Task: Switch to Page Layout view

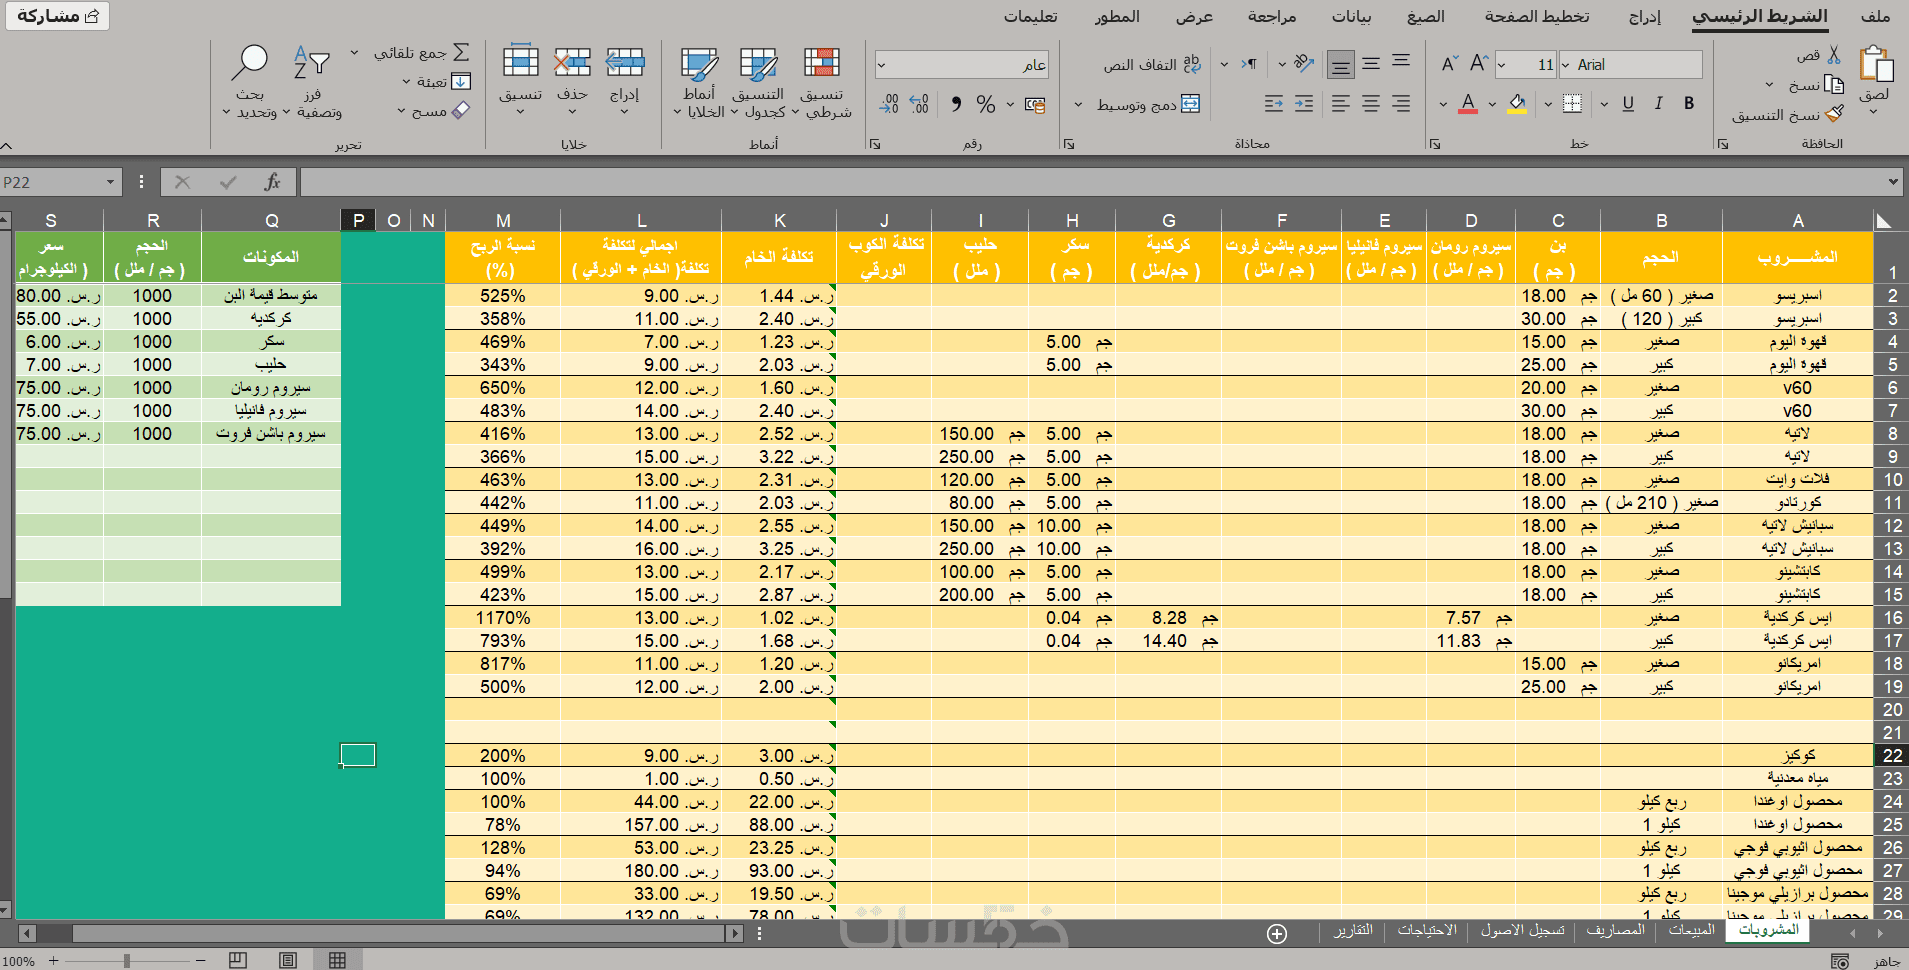Action: (x=288, y=960)
